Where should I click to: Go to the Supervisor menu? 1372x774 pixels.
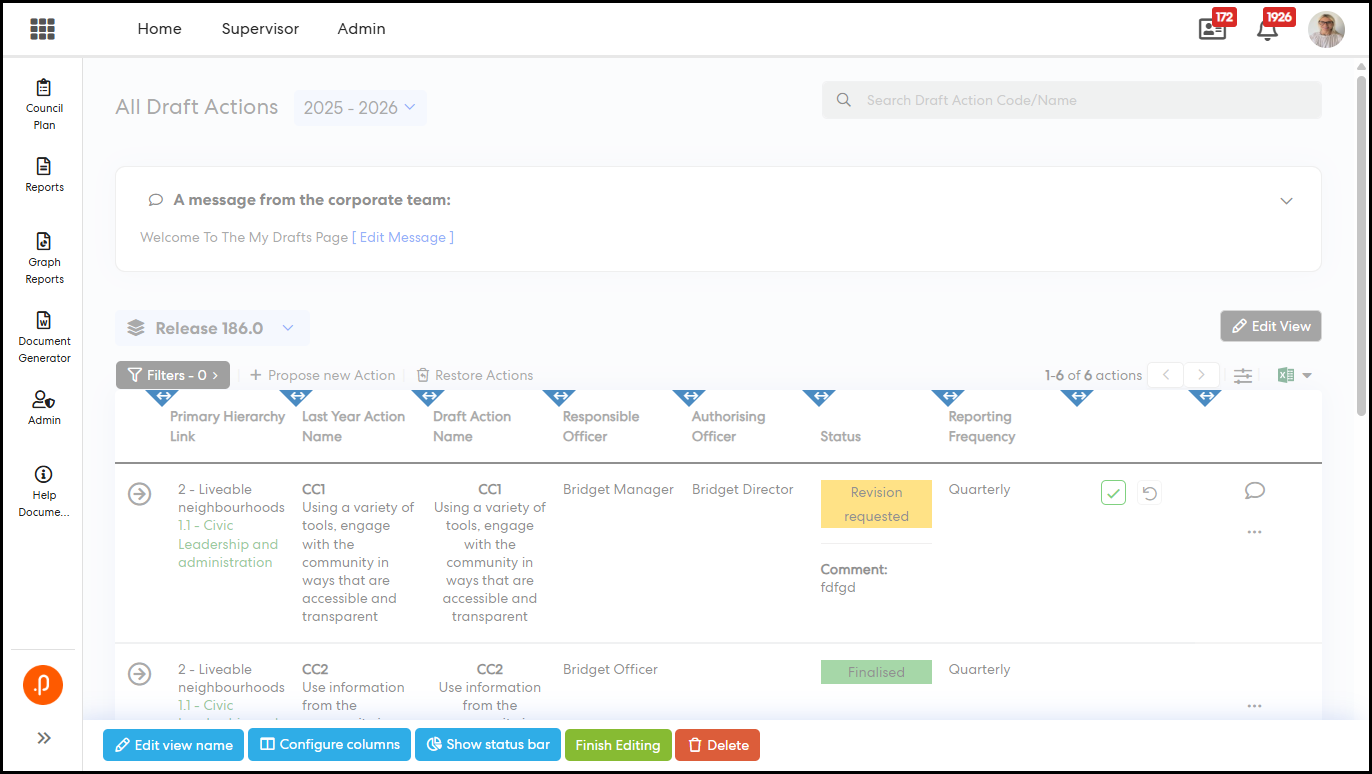(x=260, y=29)
